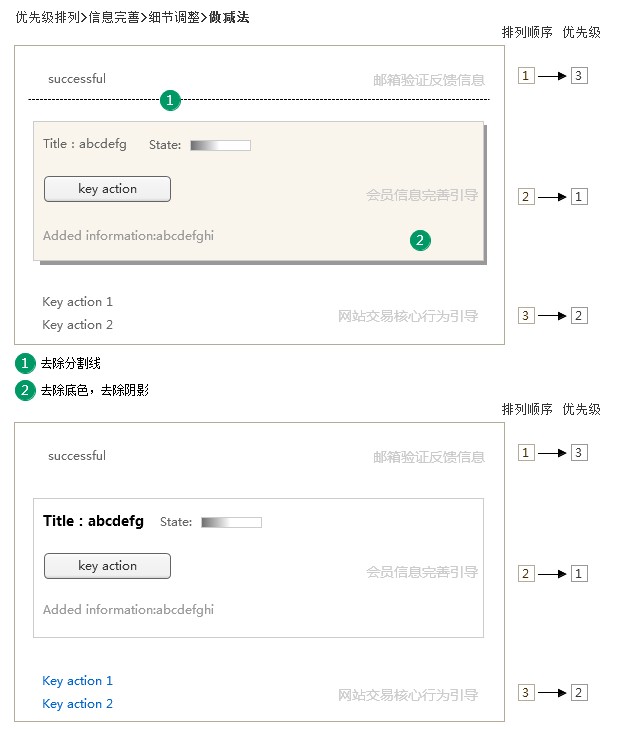Click green marker 2 inside the shaded card
This screenshot has height=729, width=618.
tap(420, 240)
